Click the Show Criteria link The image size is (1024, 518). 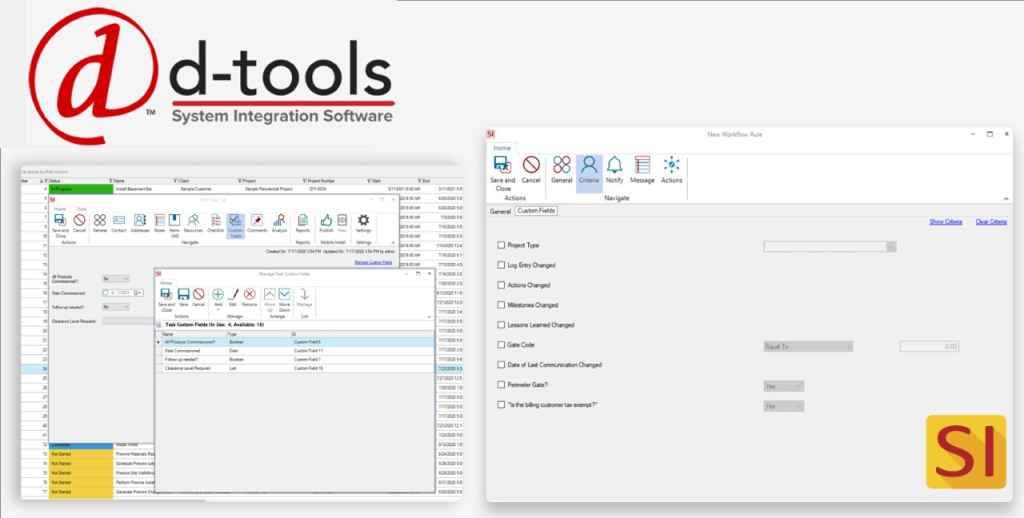946,222
